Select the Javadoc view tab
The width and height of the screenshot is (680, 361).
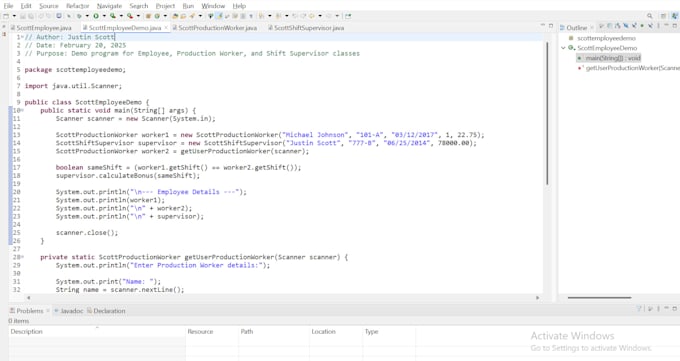(69, 311)
